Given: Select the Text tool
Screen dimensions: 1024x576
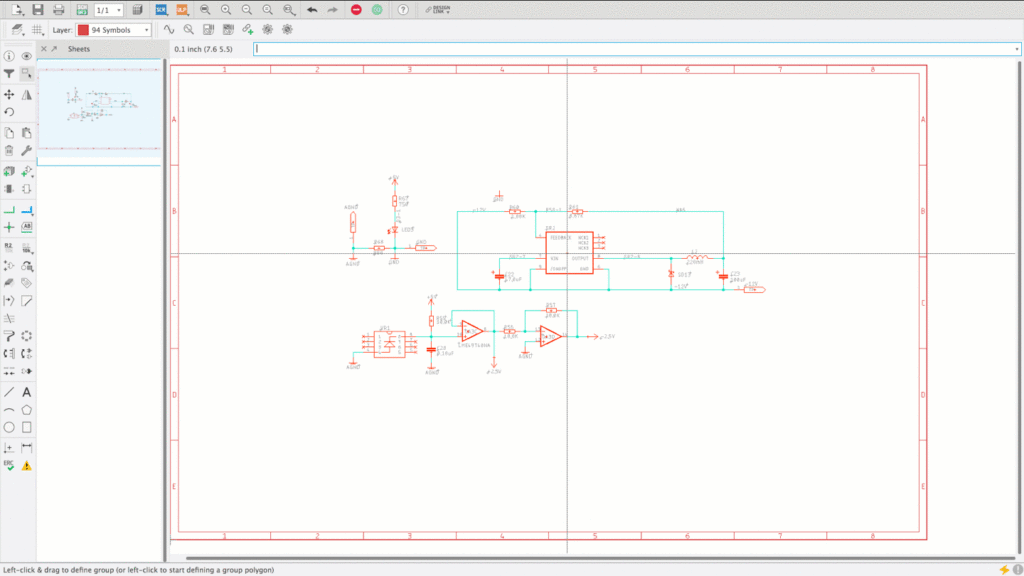Looking at the screenshot, I should pyautogui.click(x=27, y=393).
